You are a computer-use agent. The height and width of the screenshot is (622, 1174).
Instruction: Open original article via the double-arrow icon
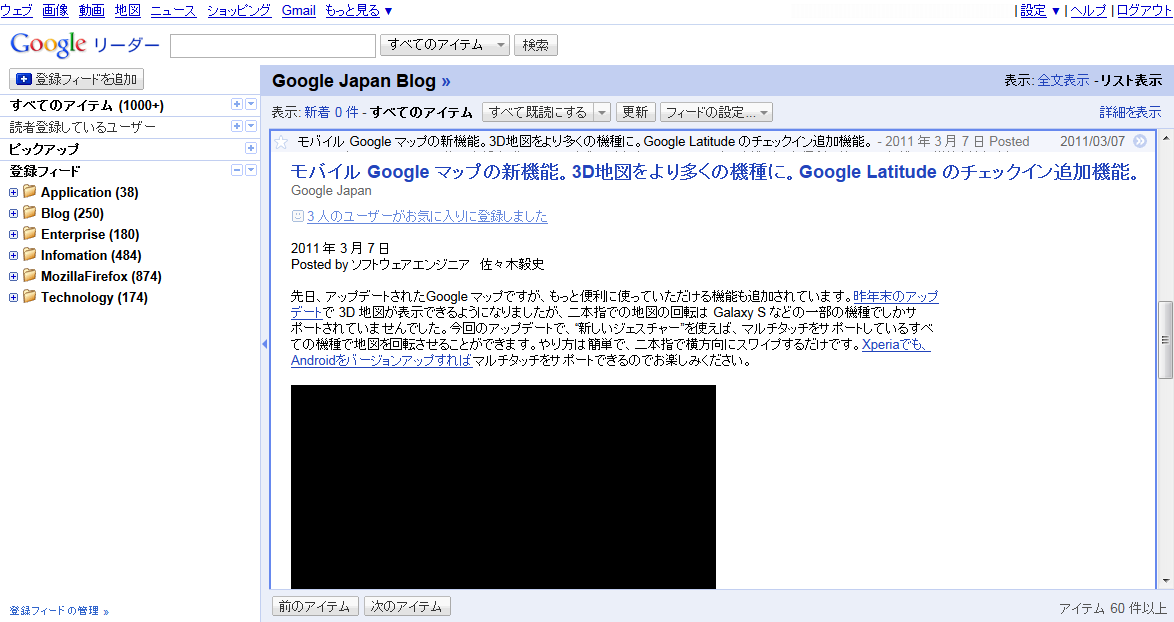coord(1140,141)
